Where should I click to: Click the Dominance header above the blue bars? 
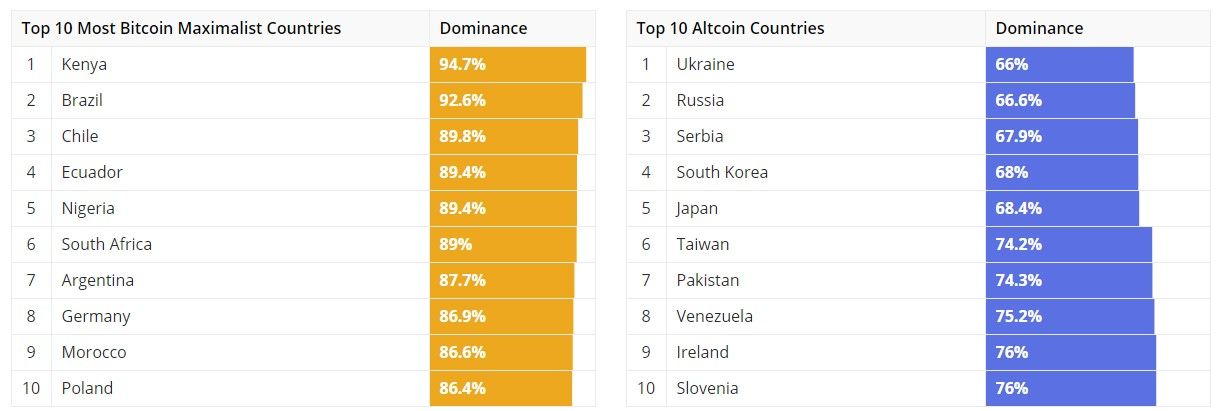pyautogui.click(x=1039, y=28)
